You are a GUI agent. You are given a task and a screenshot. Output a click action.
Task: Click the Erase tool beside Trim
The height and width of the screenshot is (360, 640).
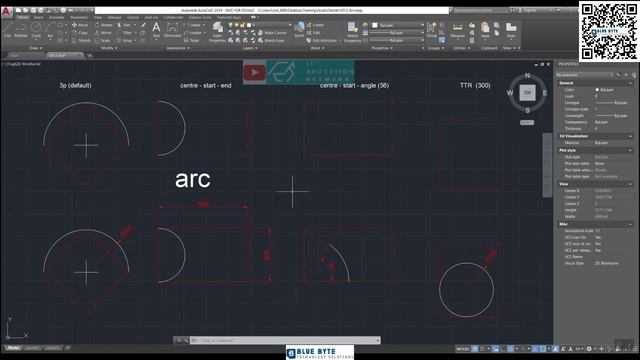[x=143, y=25]
